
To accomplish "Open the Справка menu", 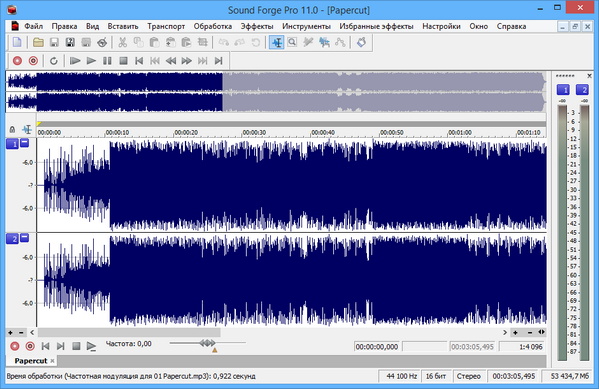I will coord(512,26).
